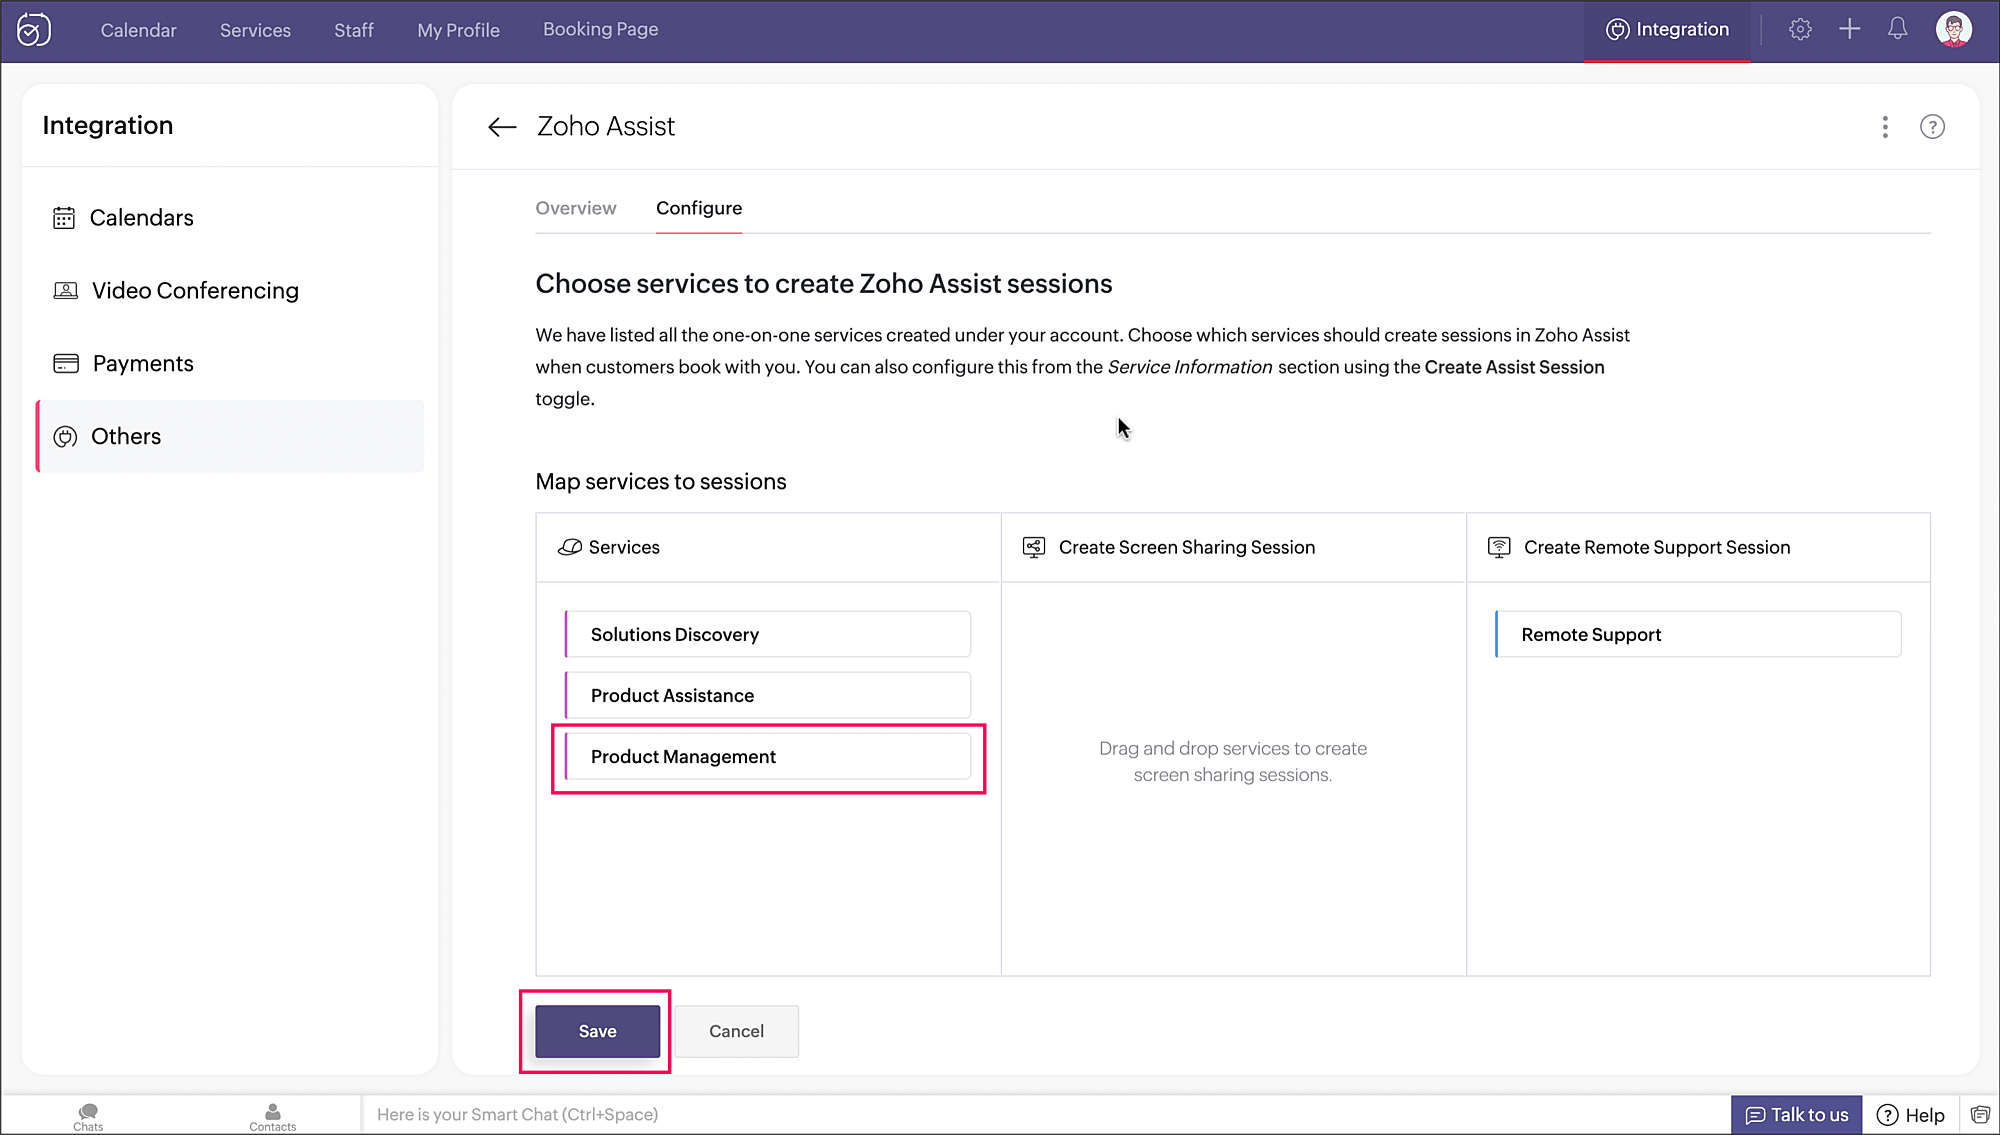Open Chats in the bottom bar
Image resolution: width=2000 pixels, height=1135 pixels.
point(88,1117)
